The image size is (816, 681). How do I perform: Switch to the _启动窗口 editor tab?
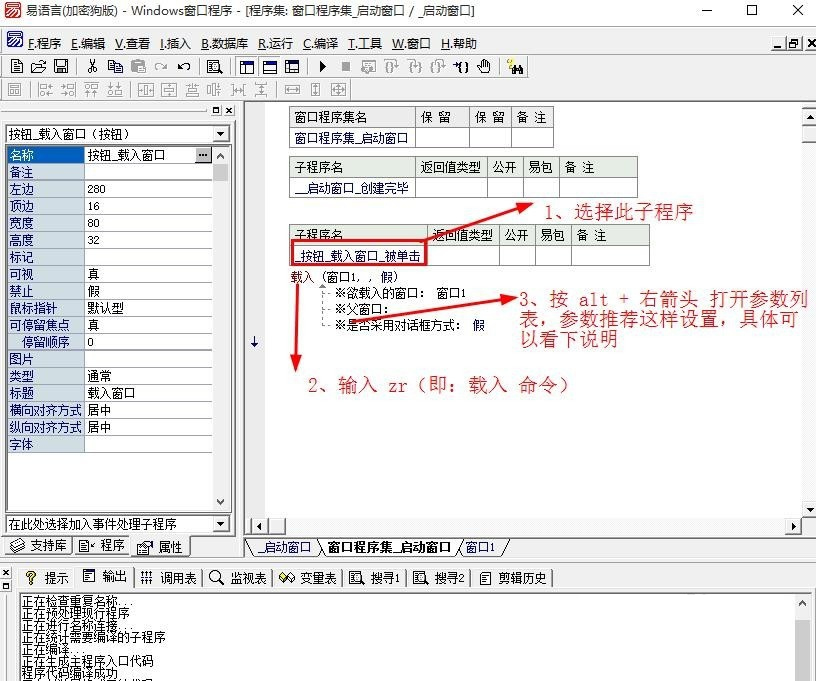[x=286, y=547]
